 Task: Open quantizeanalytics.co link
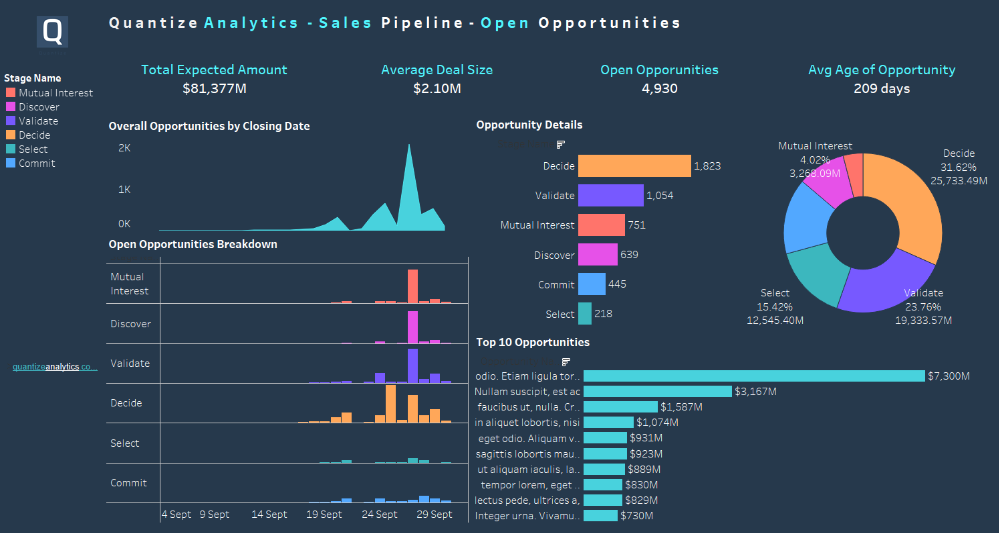coord(54,367)
